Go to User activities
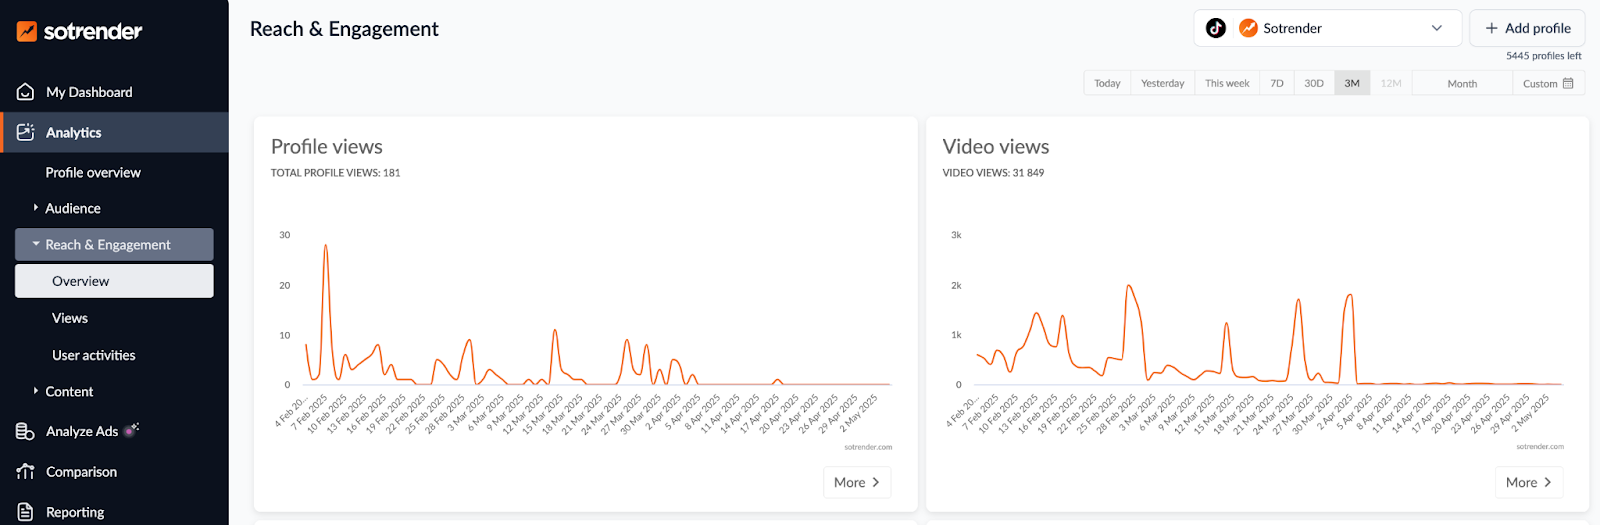This screenshot has width=1600, height=525. coord(94,355)
